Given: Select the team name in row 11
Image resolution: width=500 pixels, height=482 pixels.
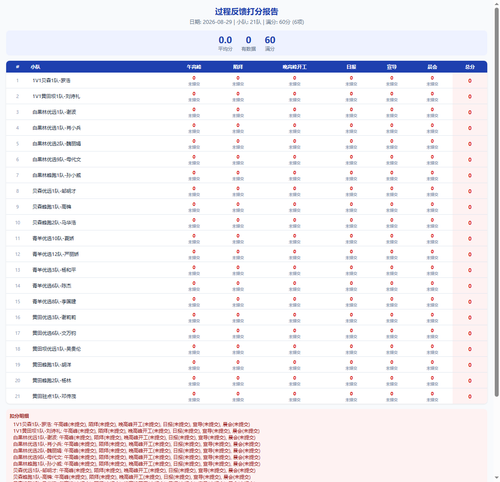Looking at the screenshot, I should (x=53, y=238).
